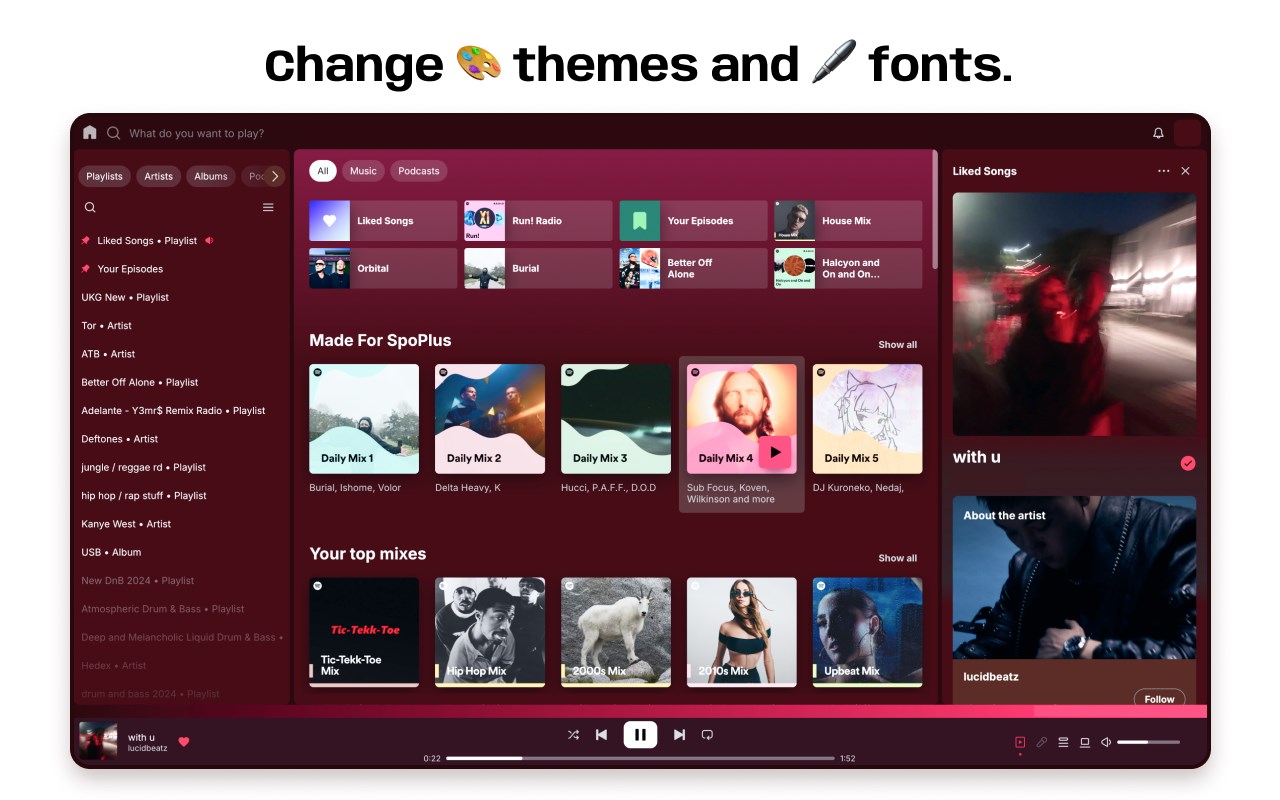Open the 2010s Mix cover
The image size is (1280, 800).
pyautogui.click(x=742, y=632)
